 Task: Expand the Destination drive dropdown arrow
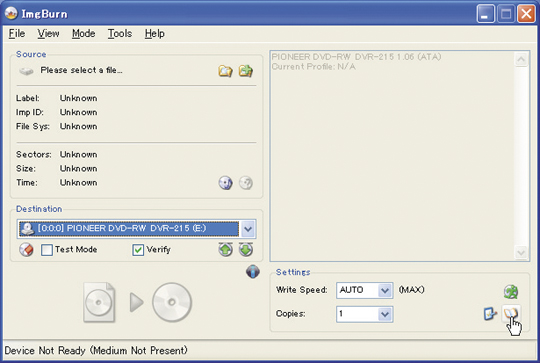click(248, 229)
